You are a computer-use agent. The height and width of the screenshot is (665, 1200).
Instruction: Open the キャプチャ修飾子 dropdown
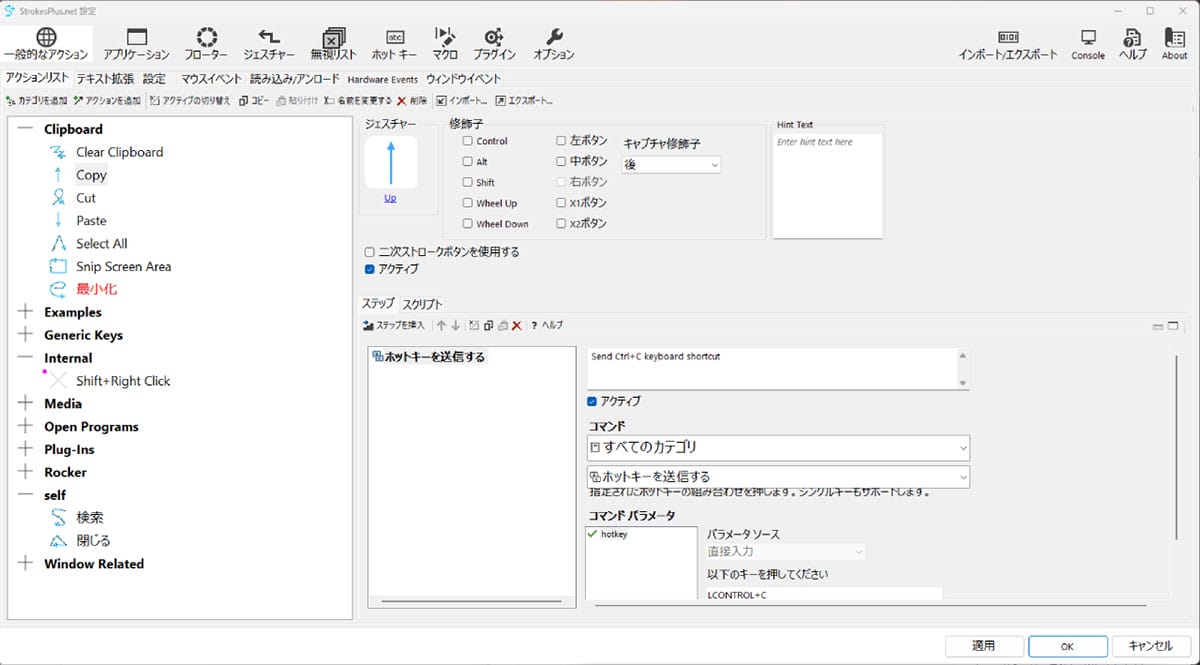pyautogui.click(x=671, y=164)
